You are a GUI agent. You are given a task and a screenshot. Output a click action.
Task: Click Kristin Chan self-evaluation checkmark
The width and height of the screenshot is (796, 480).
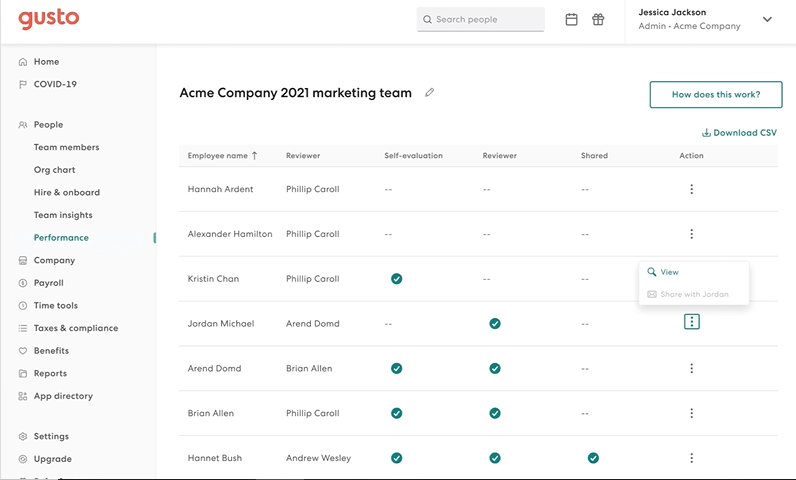coord(396,279)
